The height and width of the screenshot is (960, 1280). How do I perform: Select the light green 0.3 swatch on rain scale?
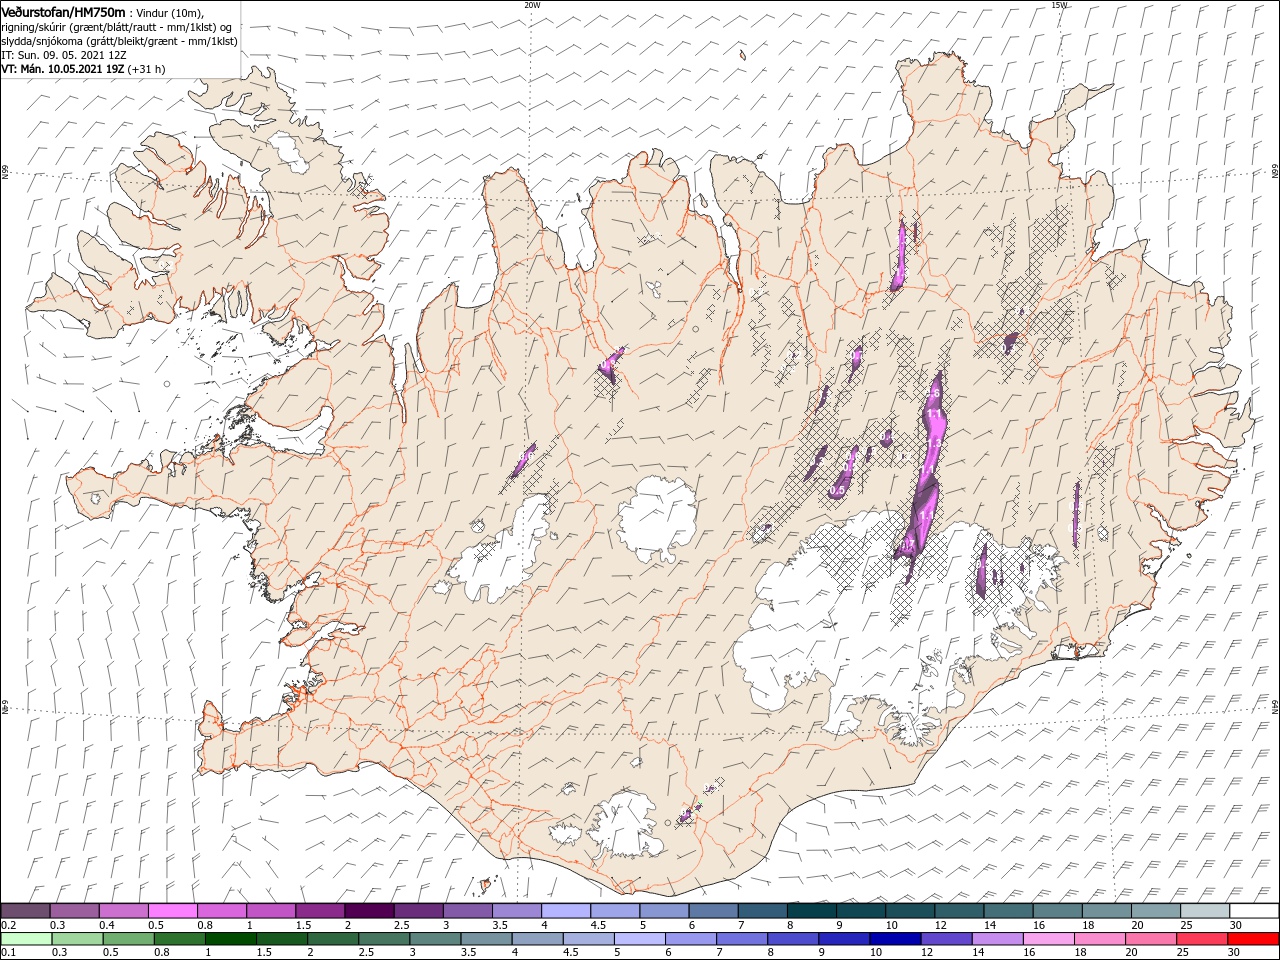(x=77, y=939)
